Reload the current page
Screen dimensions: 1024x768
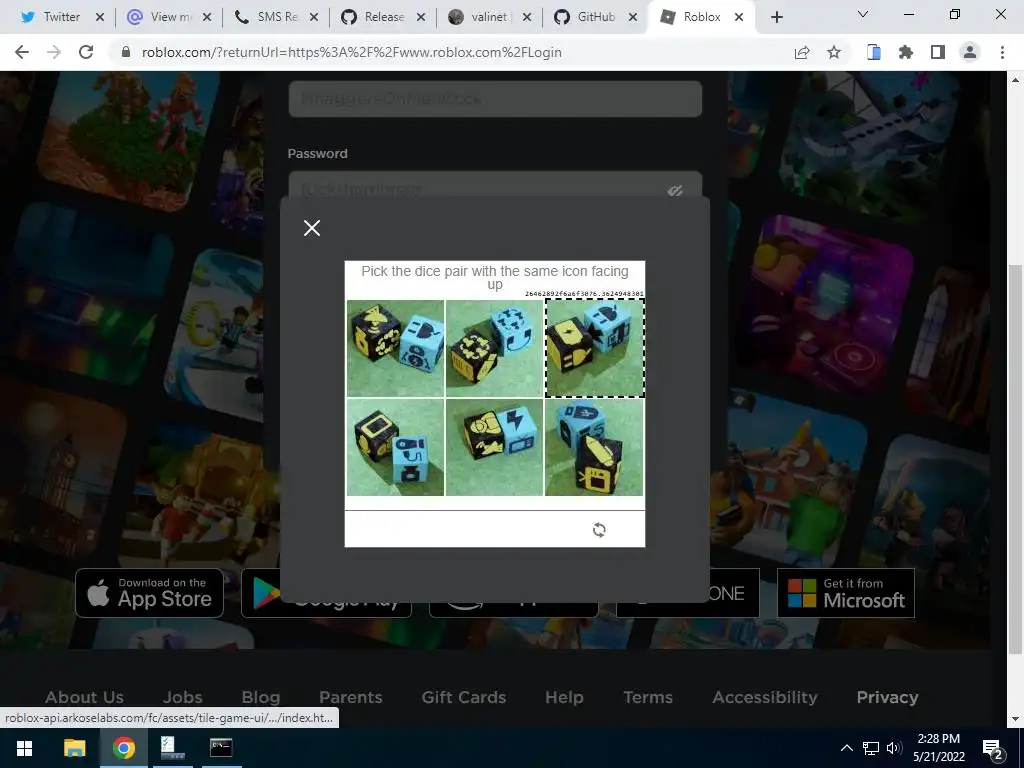tap(86, 52)
